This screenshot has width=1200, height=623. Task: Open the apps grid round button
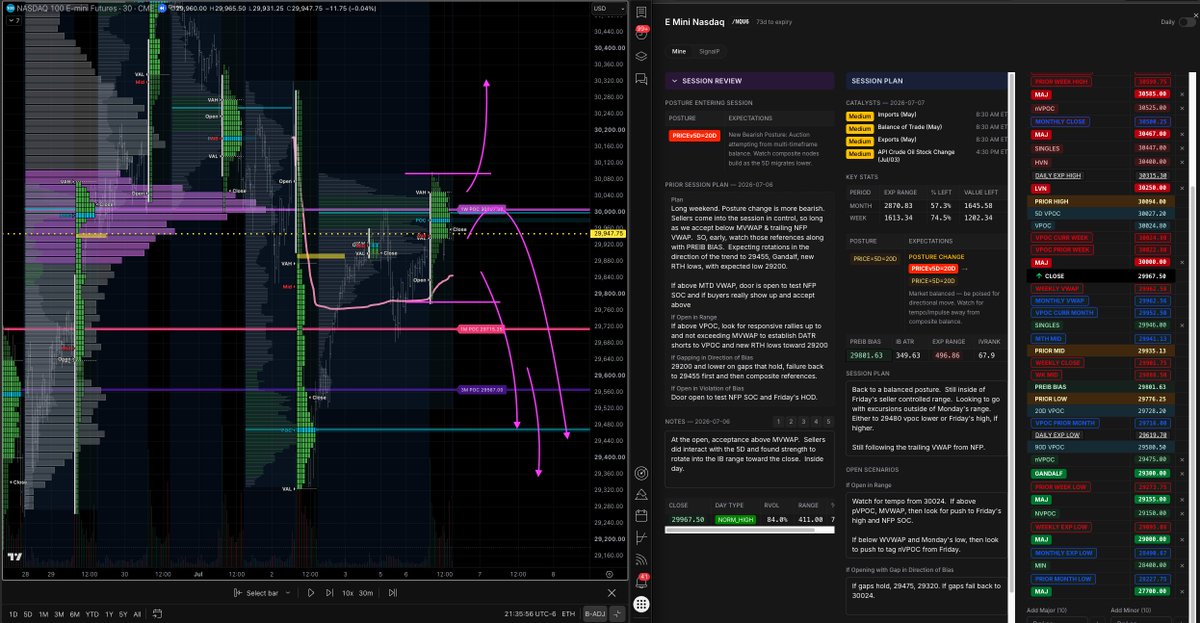pos(641,604)
